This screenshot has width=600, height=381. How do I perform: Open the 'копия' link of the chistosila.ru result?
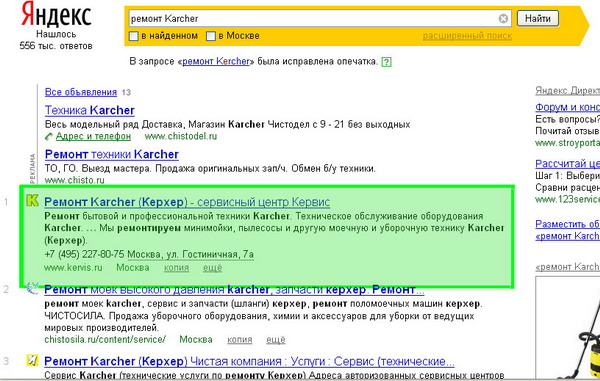coord(240,340)
